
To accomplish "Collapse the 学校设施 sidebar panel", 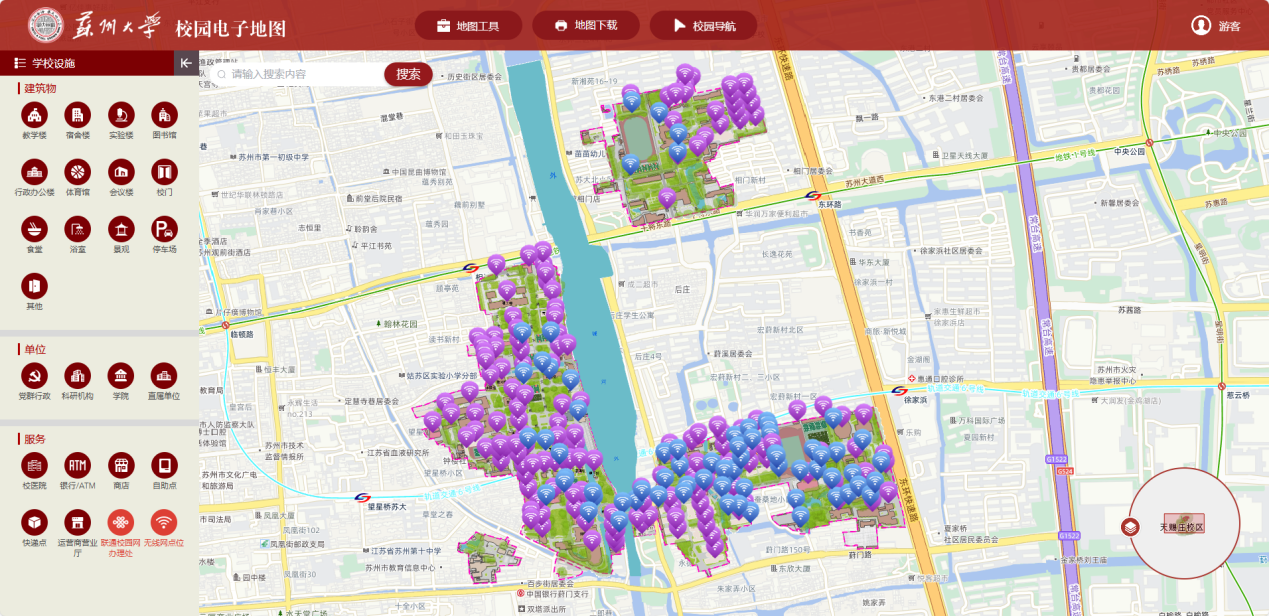I will (x=186, y=63).
